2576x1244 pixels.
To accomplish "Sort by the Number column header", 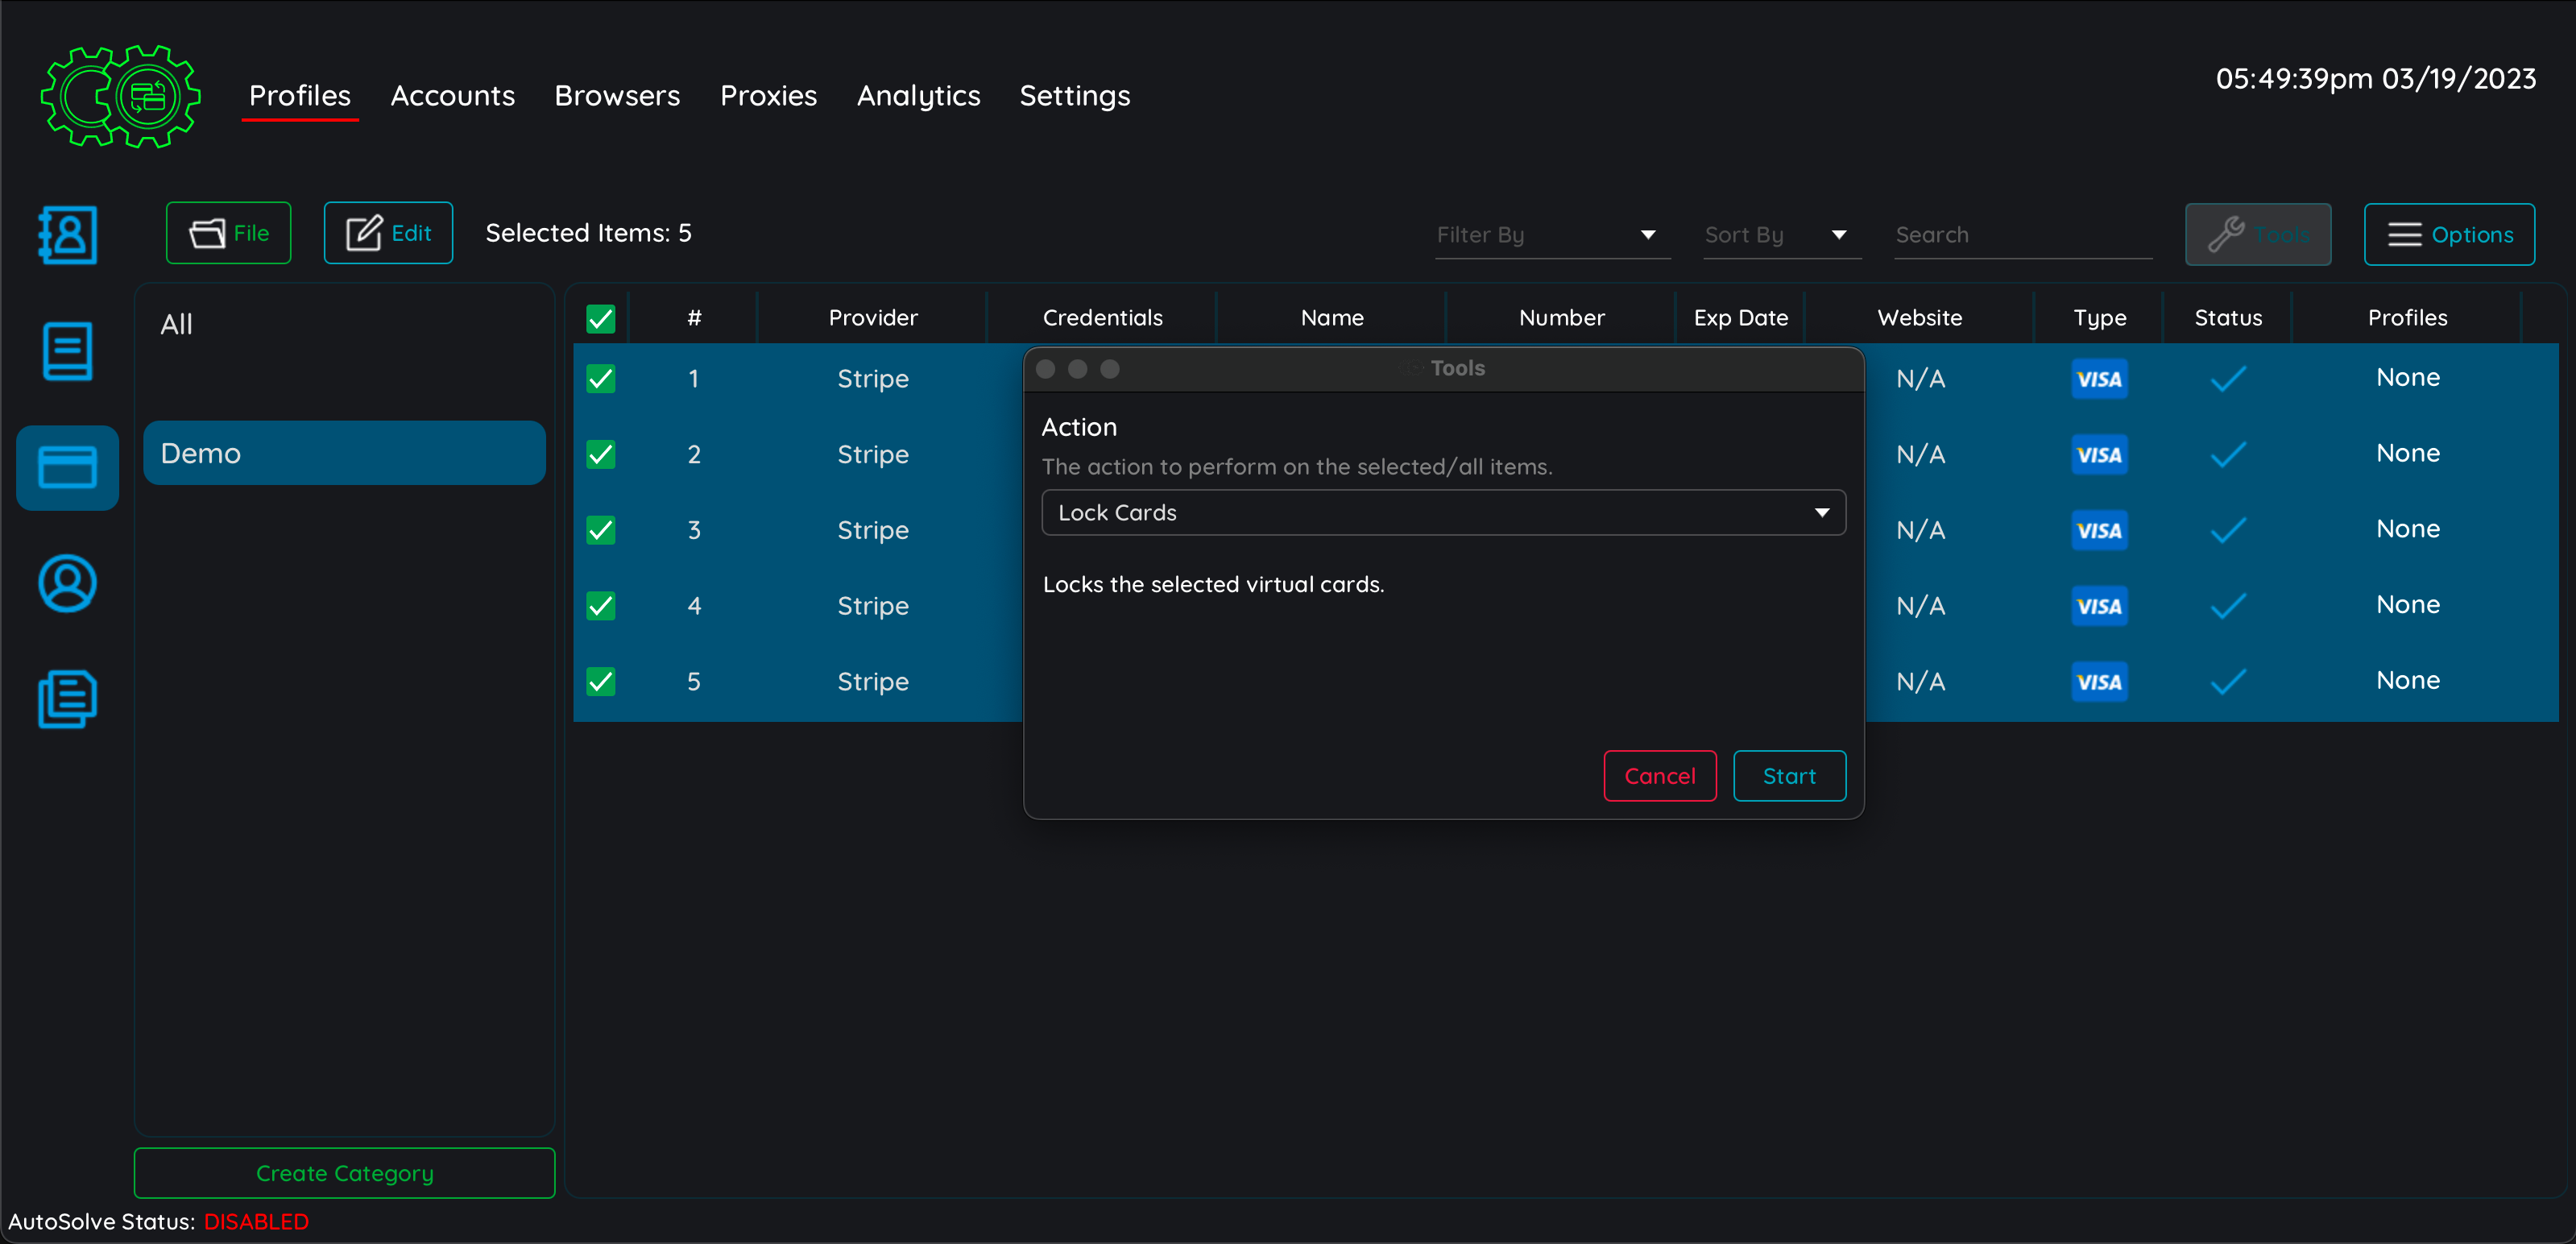I will pyautogui.click(x=1562, y=318).
